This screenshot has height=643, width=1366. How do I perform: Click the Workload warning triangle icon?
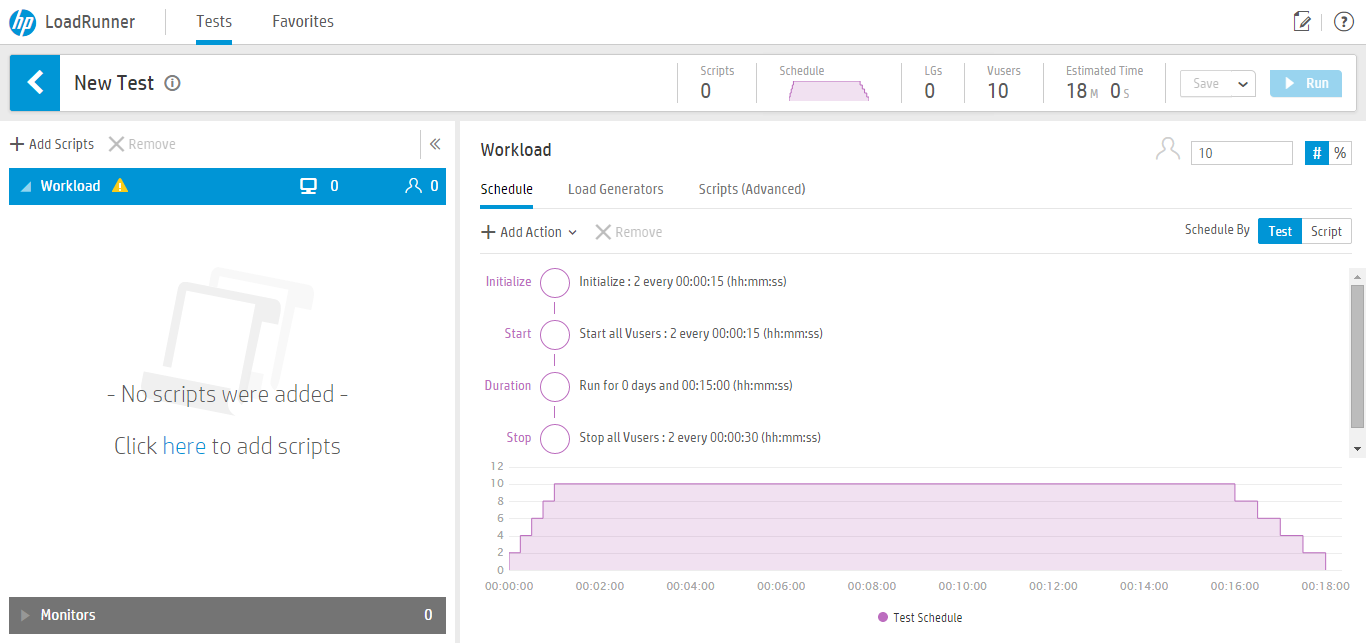click(120, 185)
